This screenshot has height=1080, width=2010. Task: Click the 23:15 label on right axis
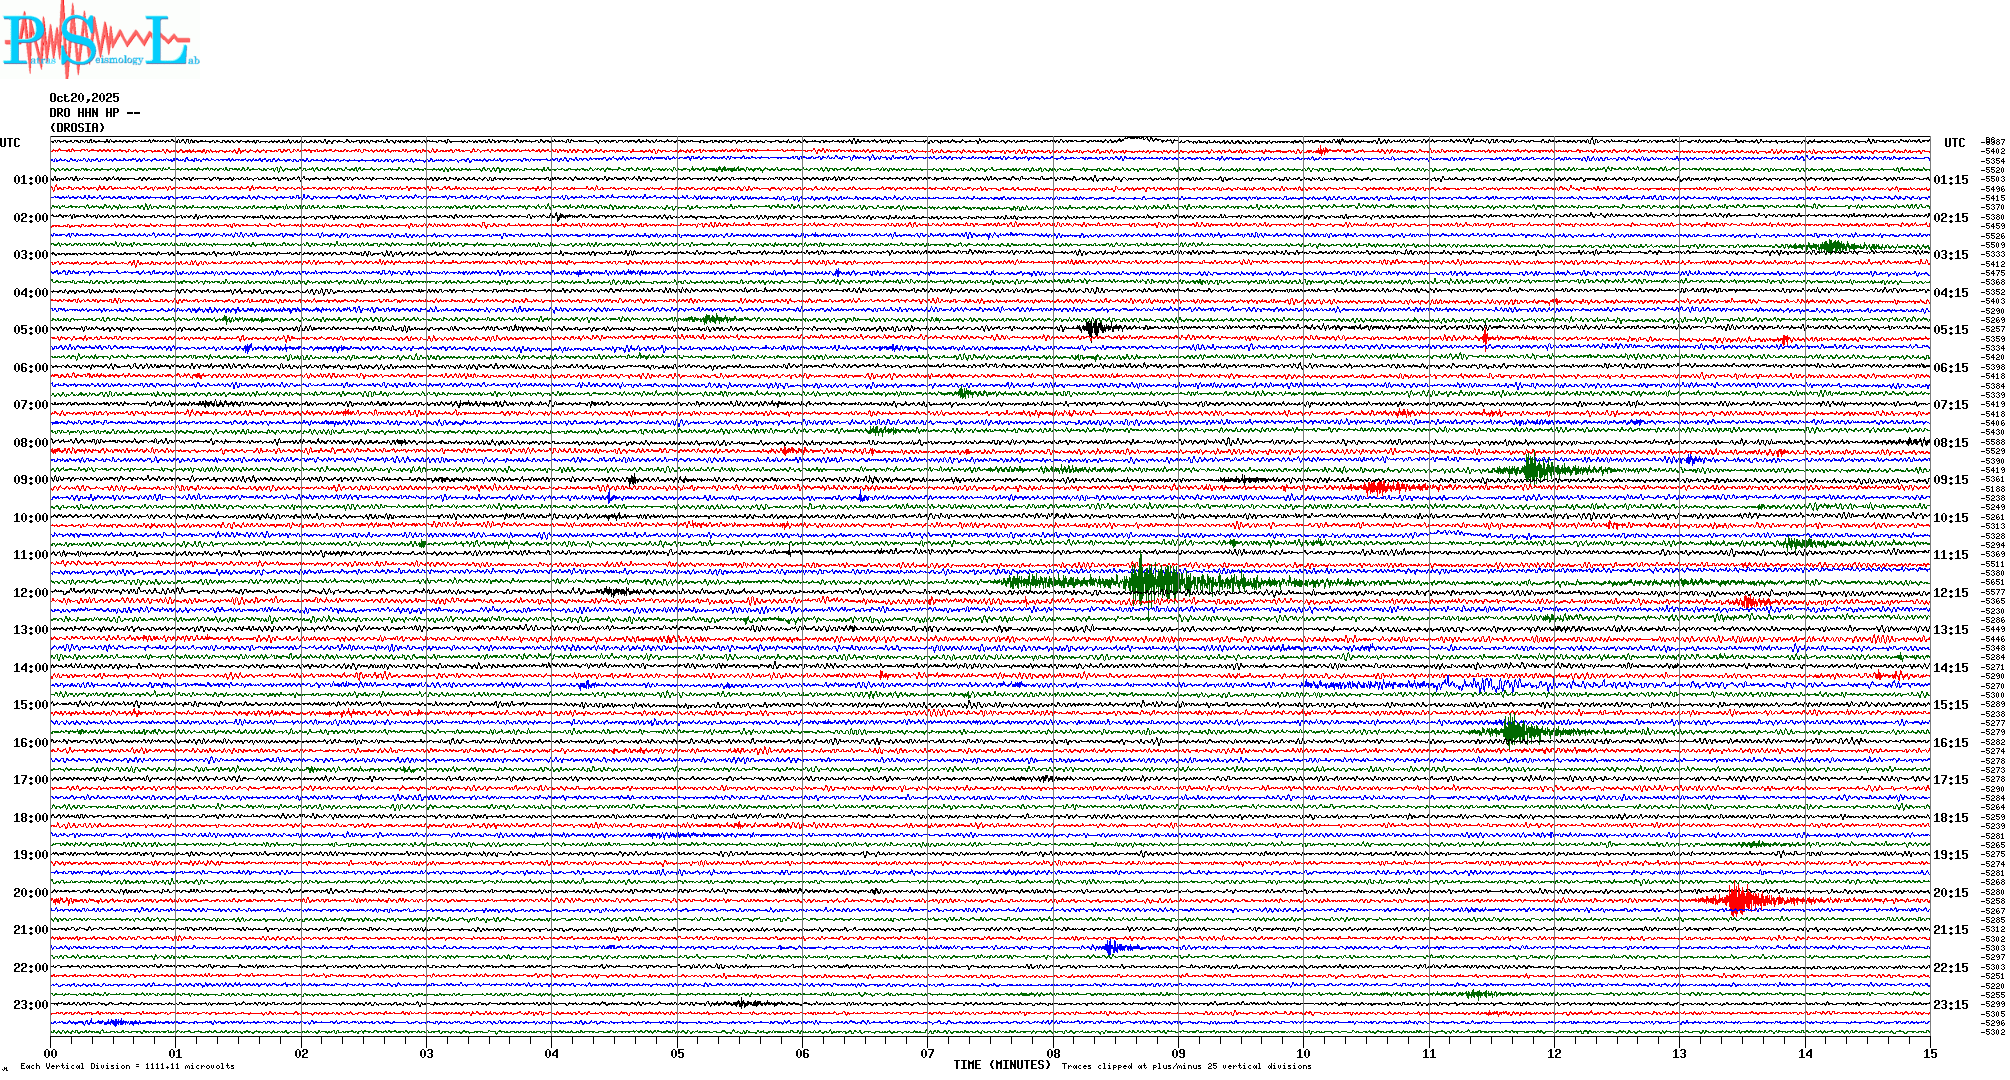pyautogui.click(x=1950, y=1005)
